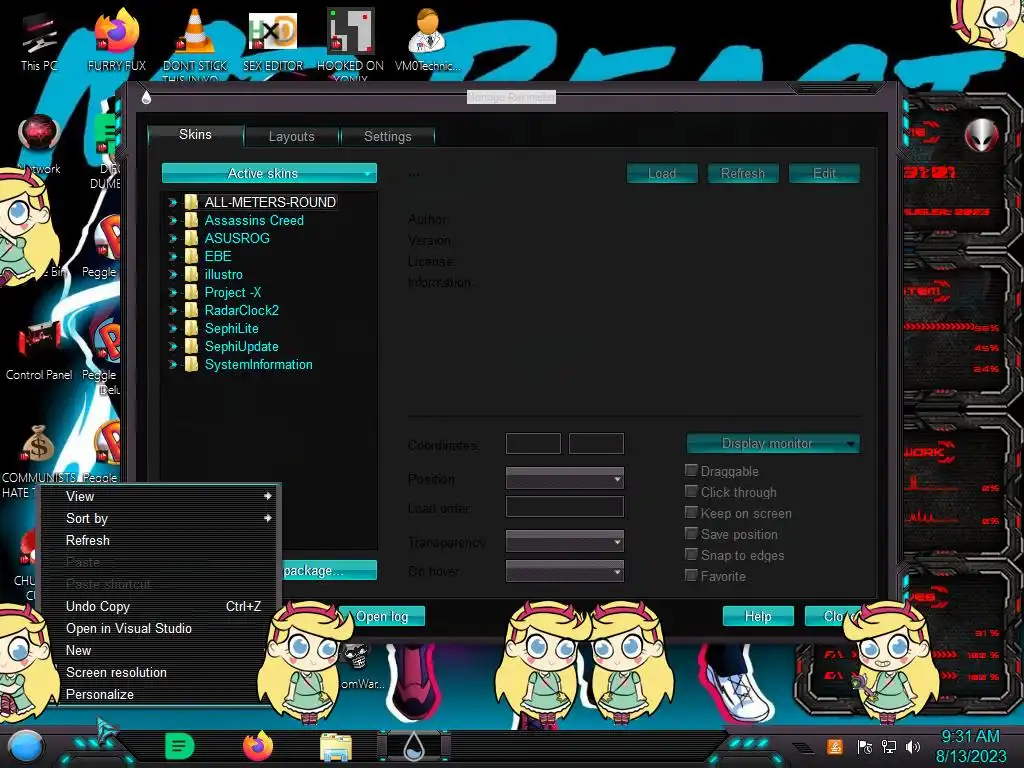Click the Edit button

824,173
